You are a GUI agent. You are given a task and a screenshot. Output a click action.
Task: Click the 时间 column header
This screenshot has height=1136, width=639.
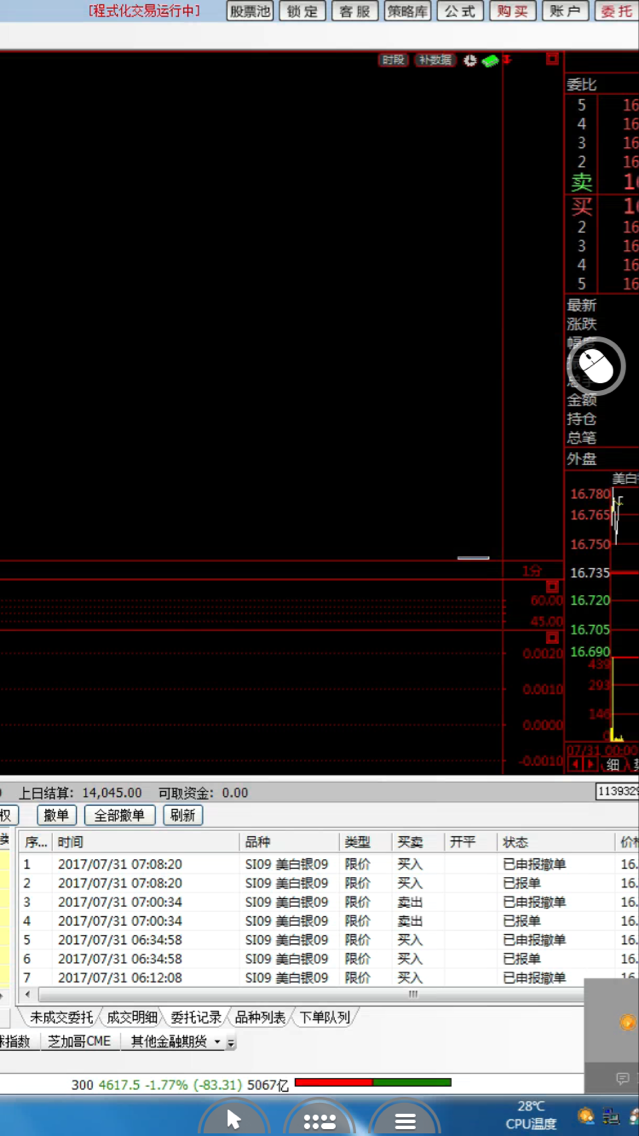click(x=146, y=842)
